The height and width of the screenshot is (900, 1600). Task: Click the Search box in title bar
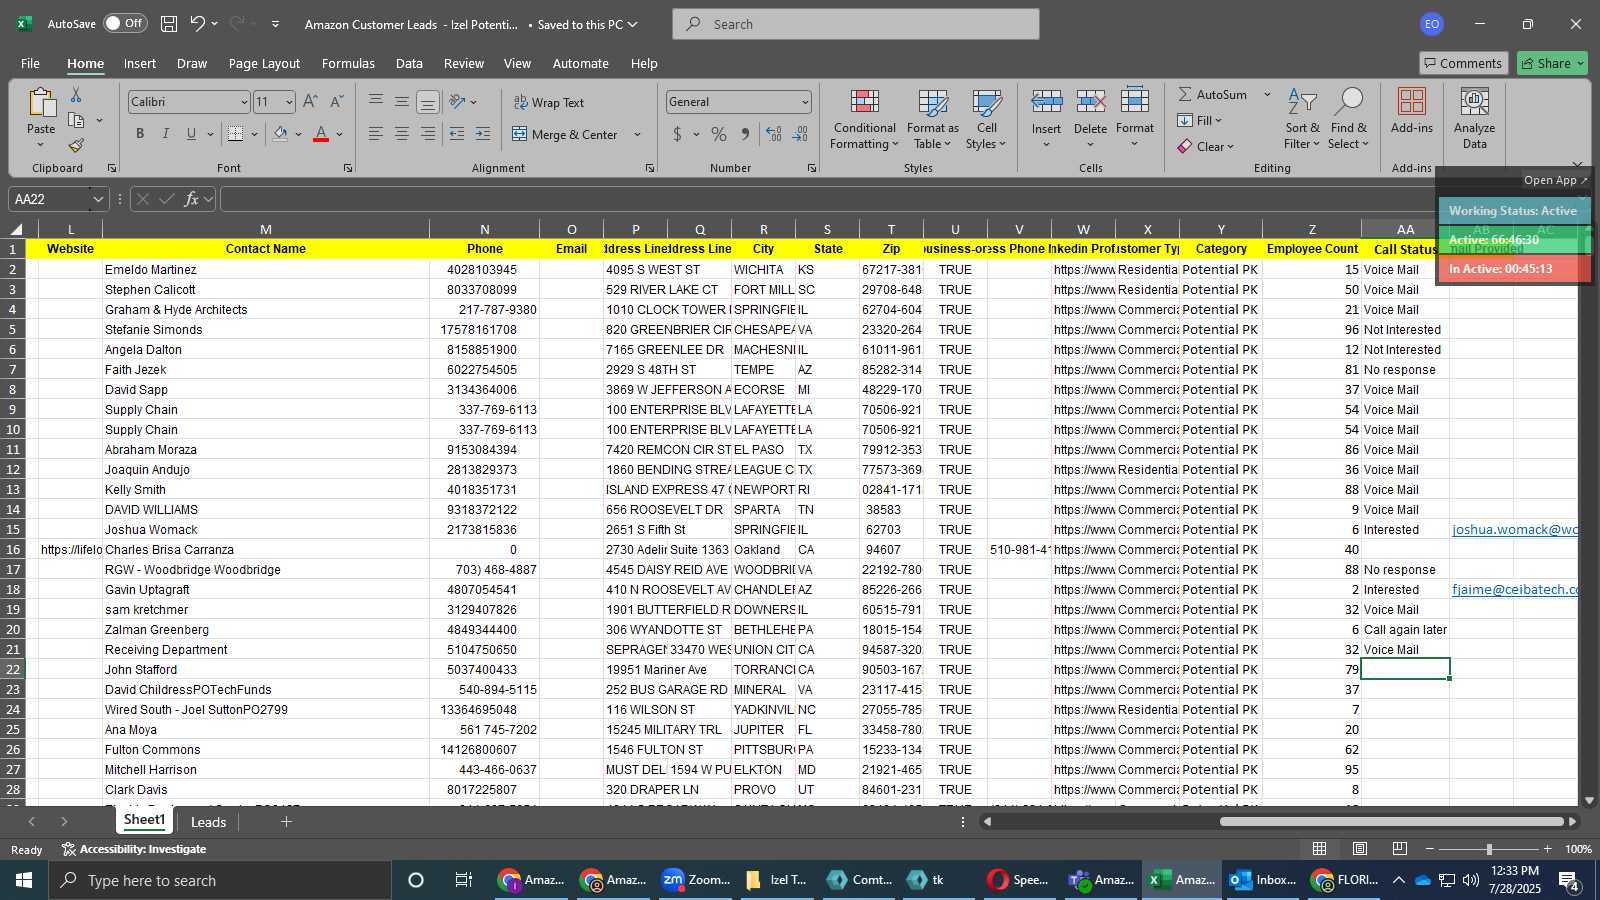click(x=856, y=24)
